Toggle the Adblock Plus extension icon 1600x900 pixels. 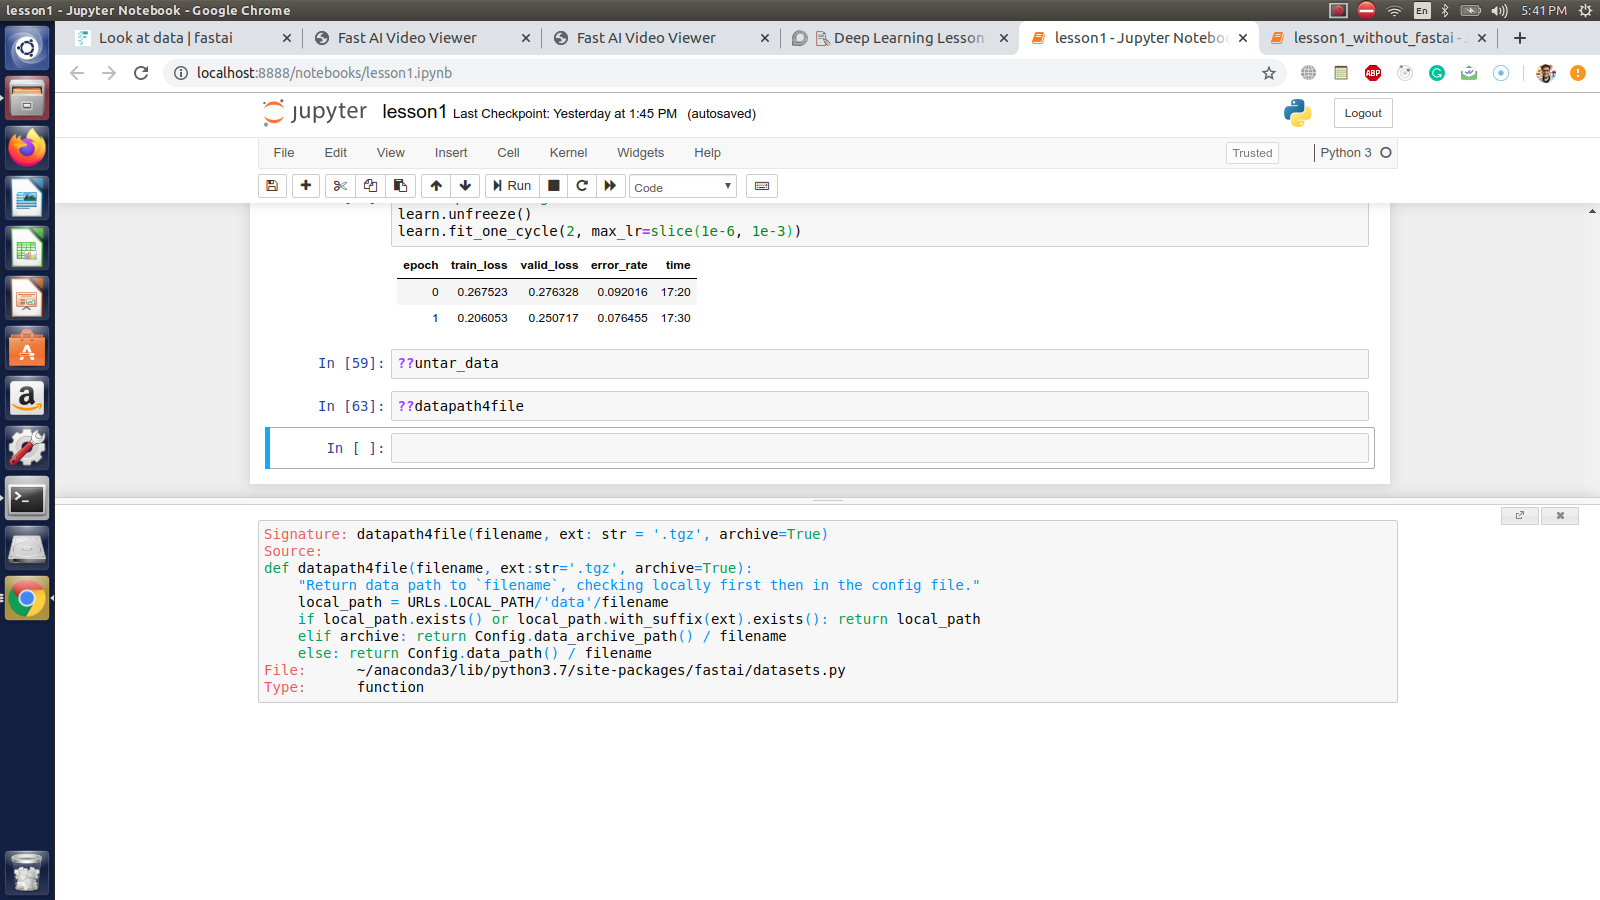pyautogui.click(x=1372, y=73)
